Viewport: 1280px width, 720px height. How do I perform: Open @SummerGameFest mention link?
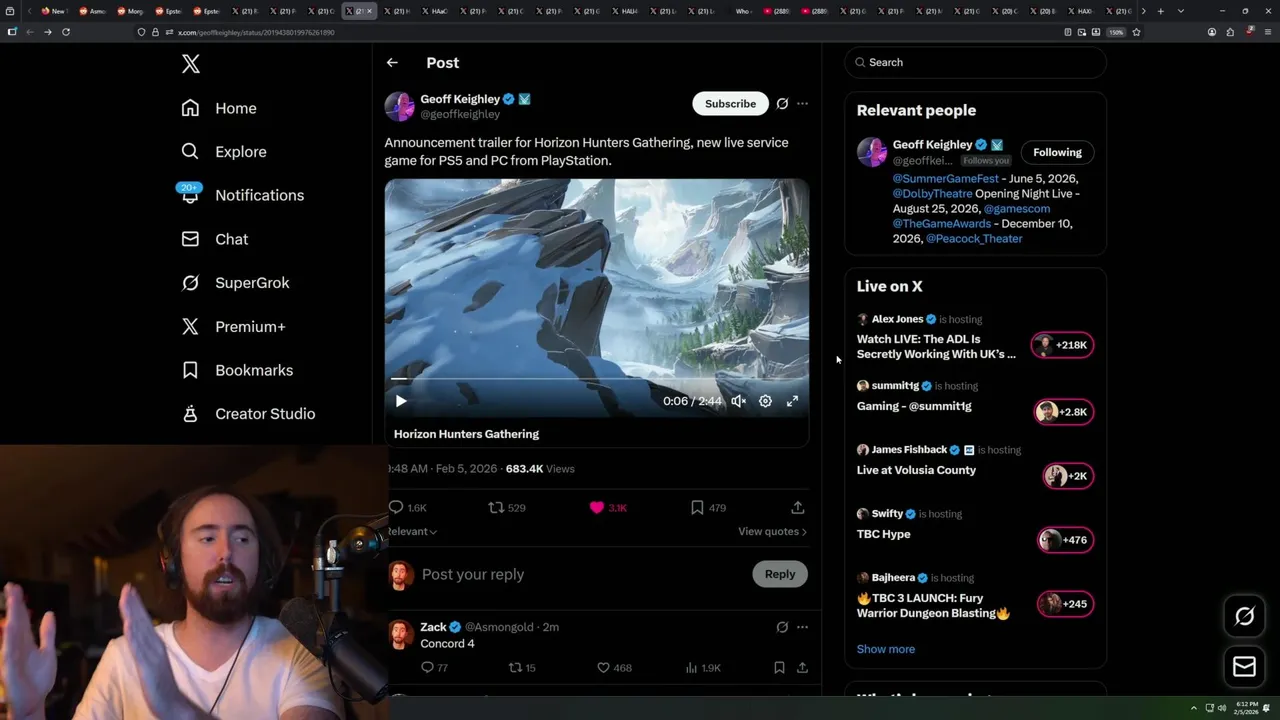[x=946, y=179]
